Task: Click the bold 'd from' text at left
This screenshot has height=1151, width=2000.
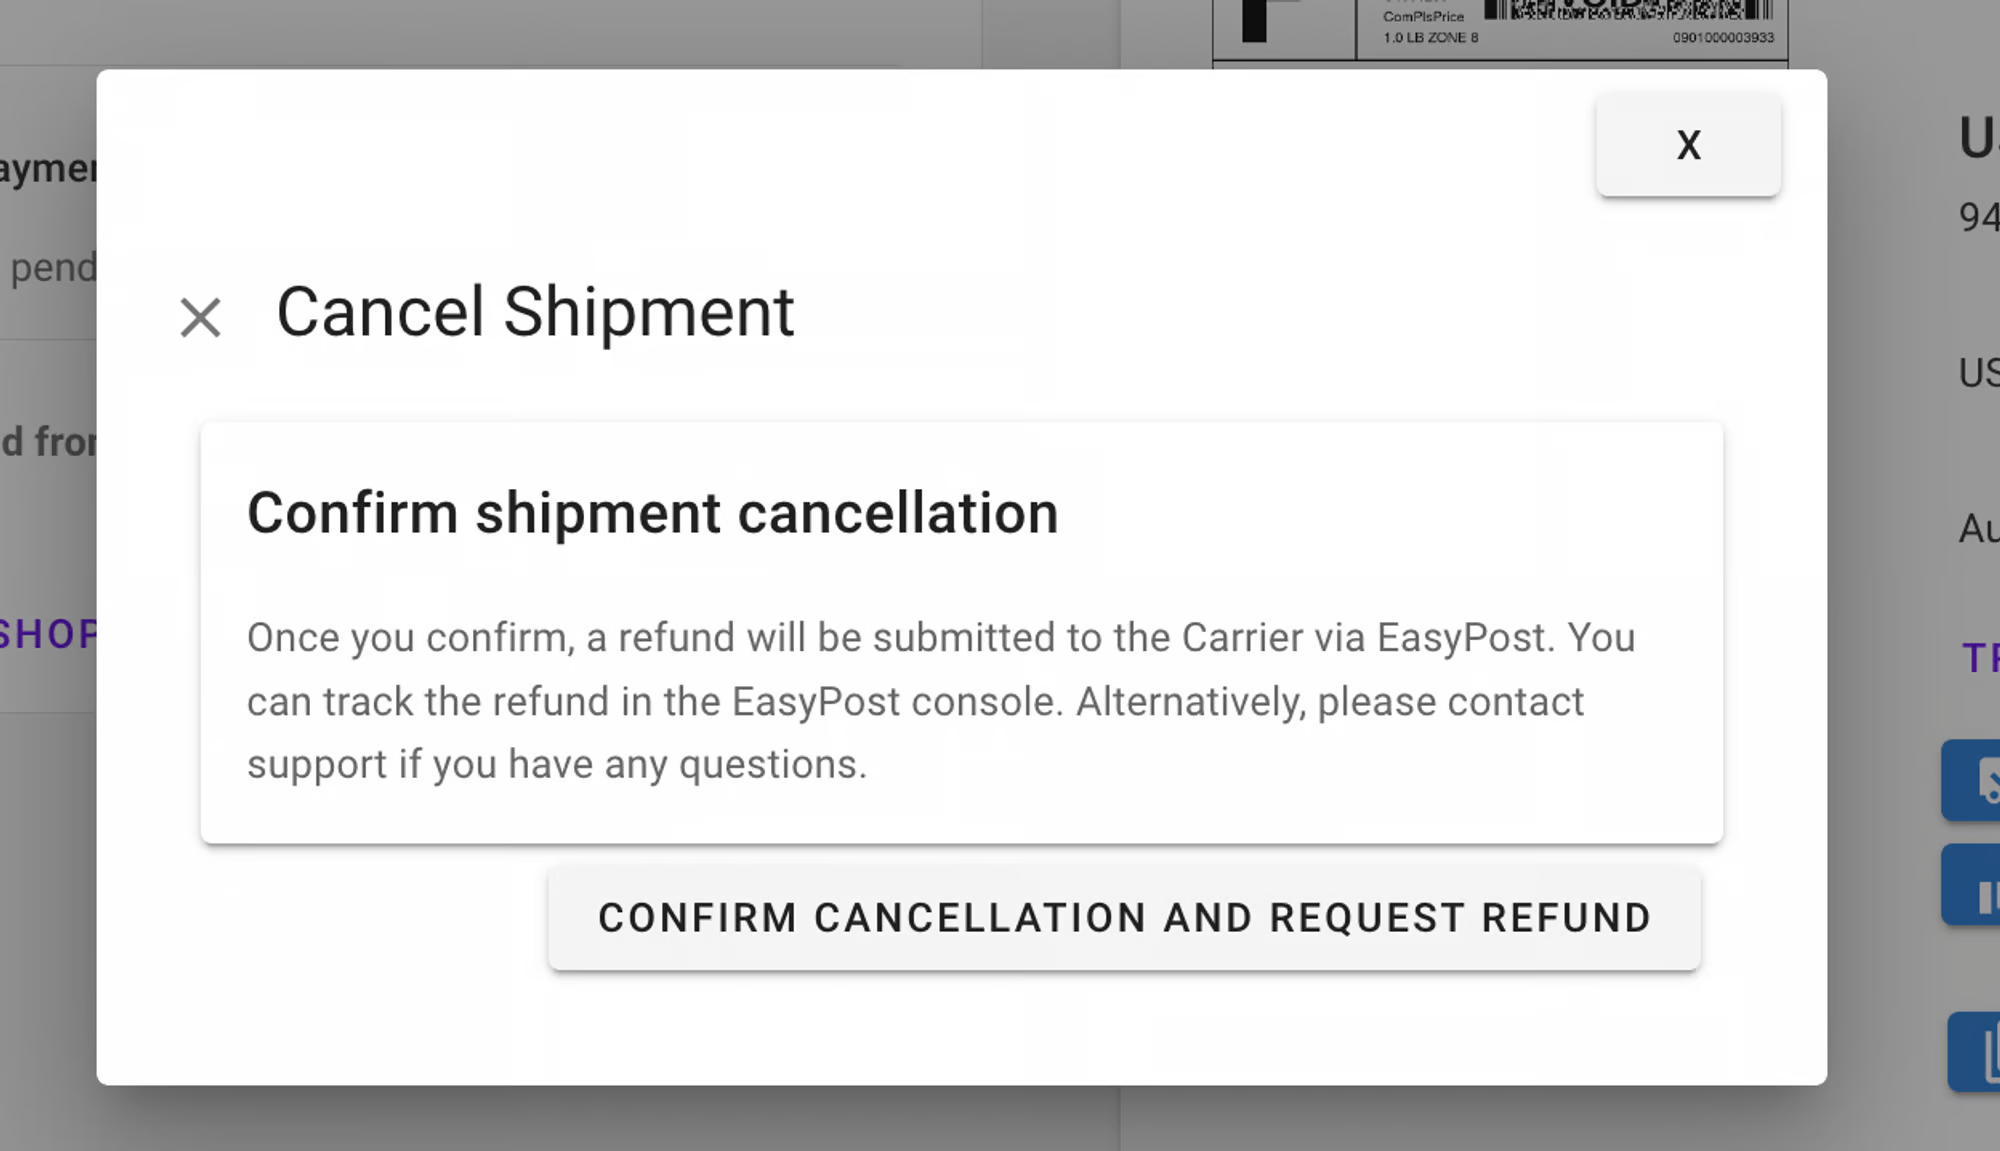Action: coord(48,441)
